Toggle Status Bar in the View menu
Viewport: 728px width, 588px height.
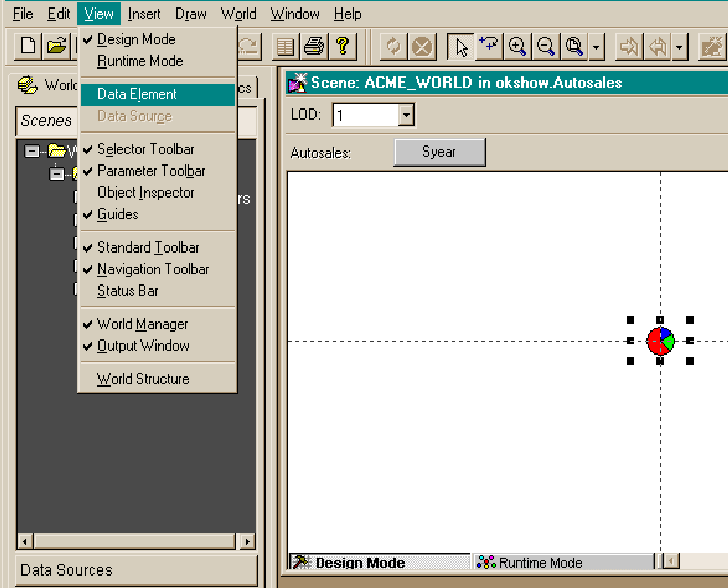[x=127, y=291]
